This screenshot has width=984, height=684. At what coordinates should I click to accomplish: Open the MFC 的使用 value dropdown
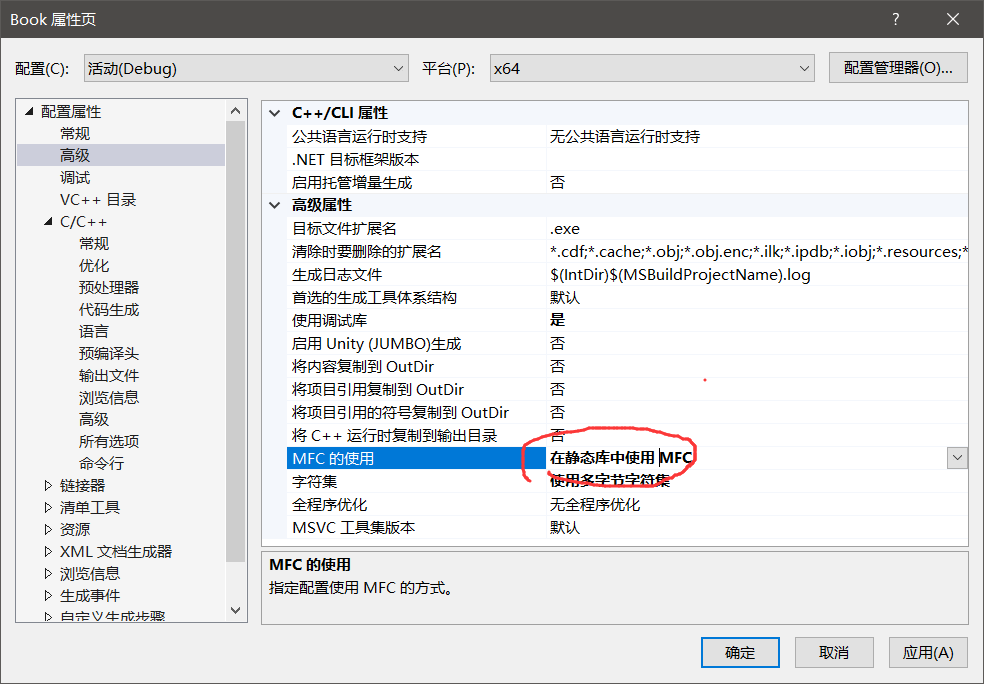coord(957,457)
